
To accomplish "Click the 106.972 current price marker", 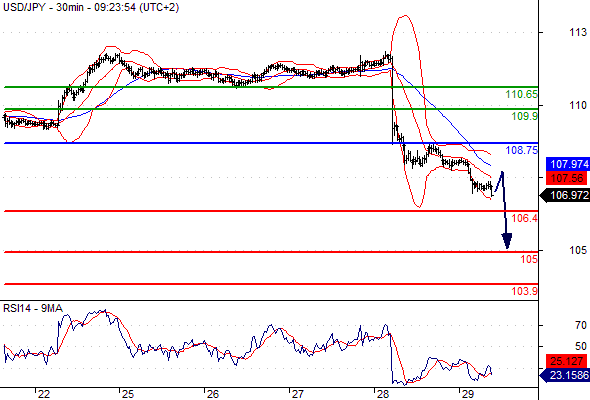I will pyautogui.click(x=566, y=195).
